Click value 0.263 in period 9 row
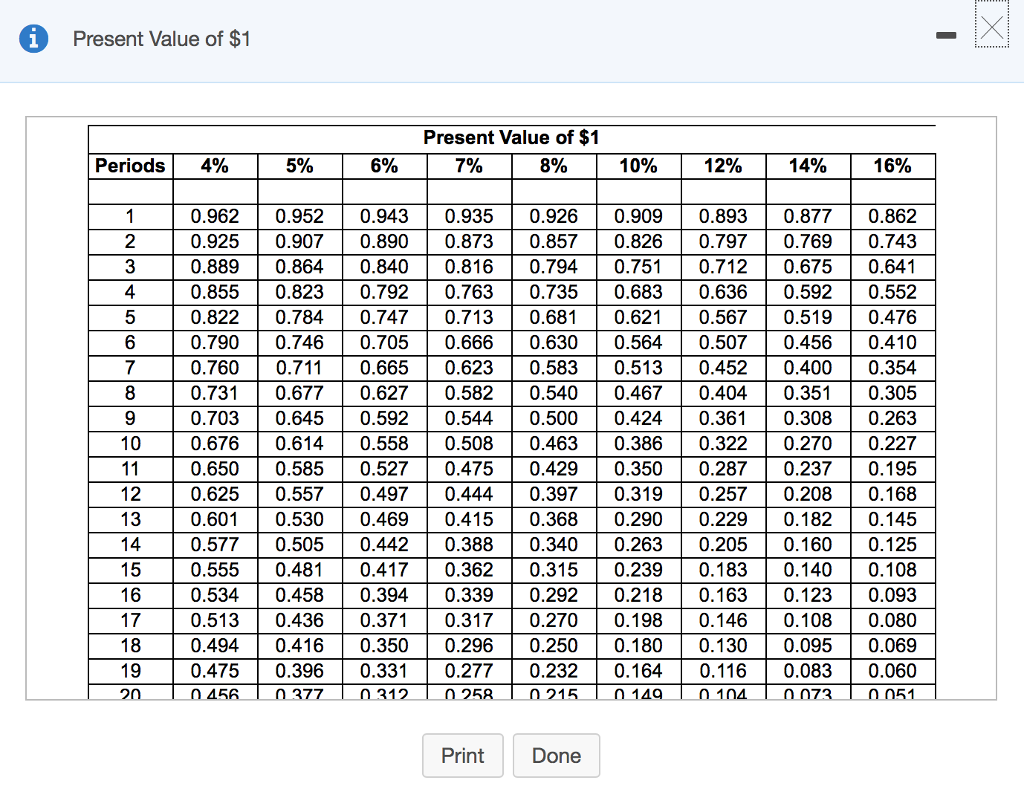This screenshot has width=1024, height=786. [x=893, y=418]
